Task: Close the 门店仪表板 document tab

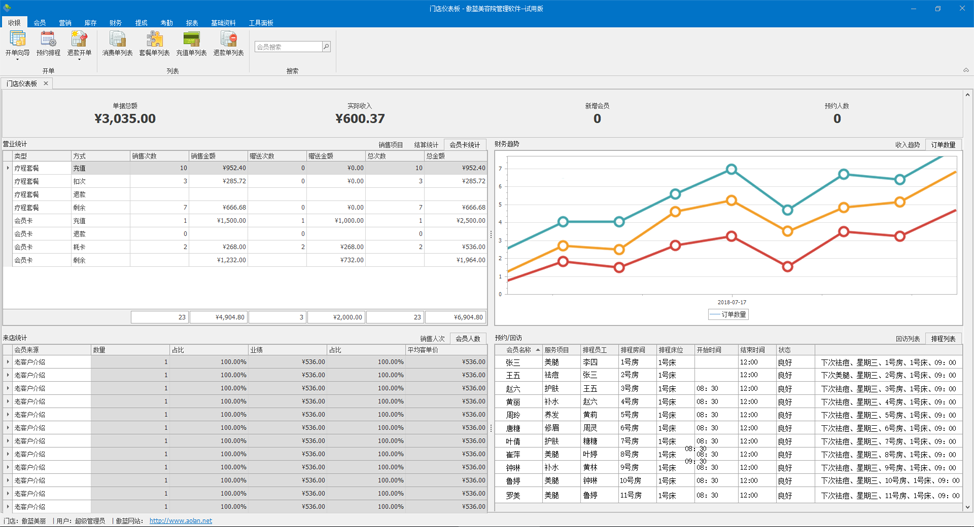Action: click(x=46, y=84)
